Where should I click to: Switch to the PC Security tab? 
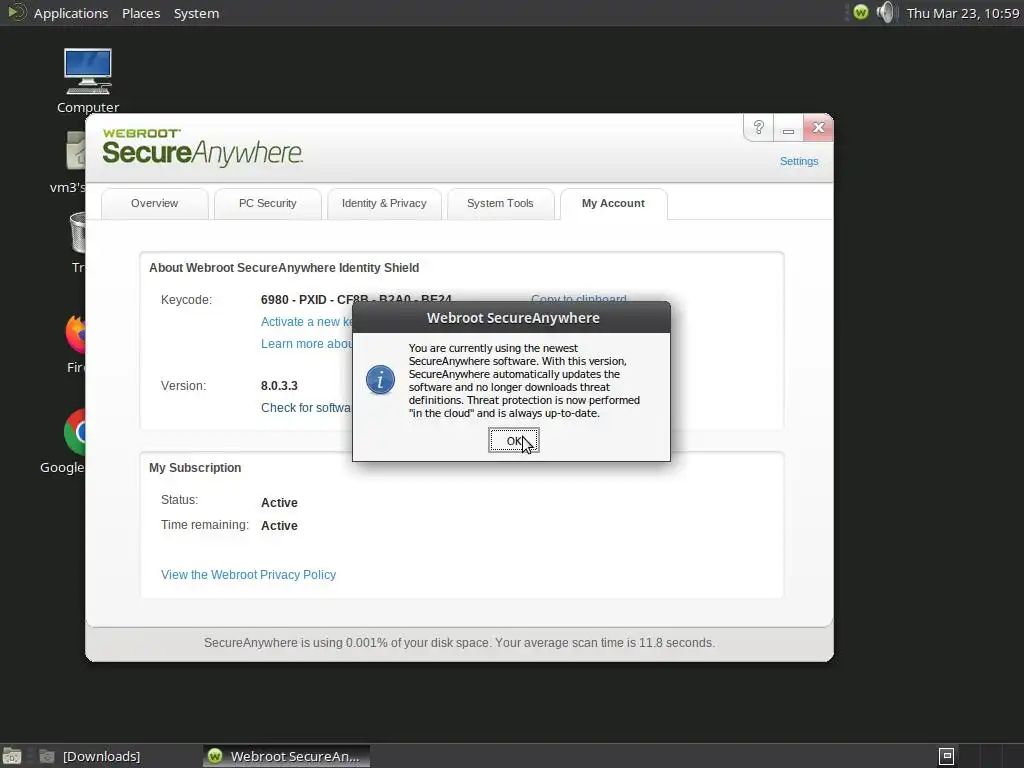pyautogui.click(x=268, y=203)
